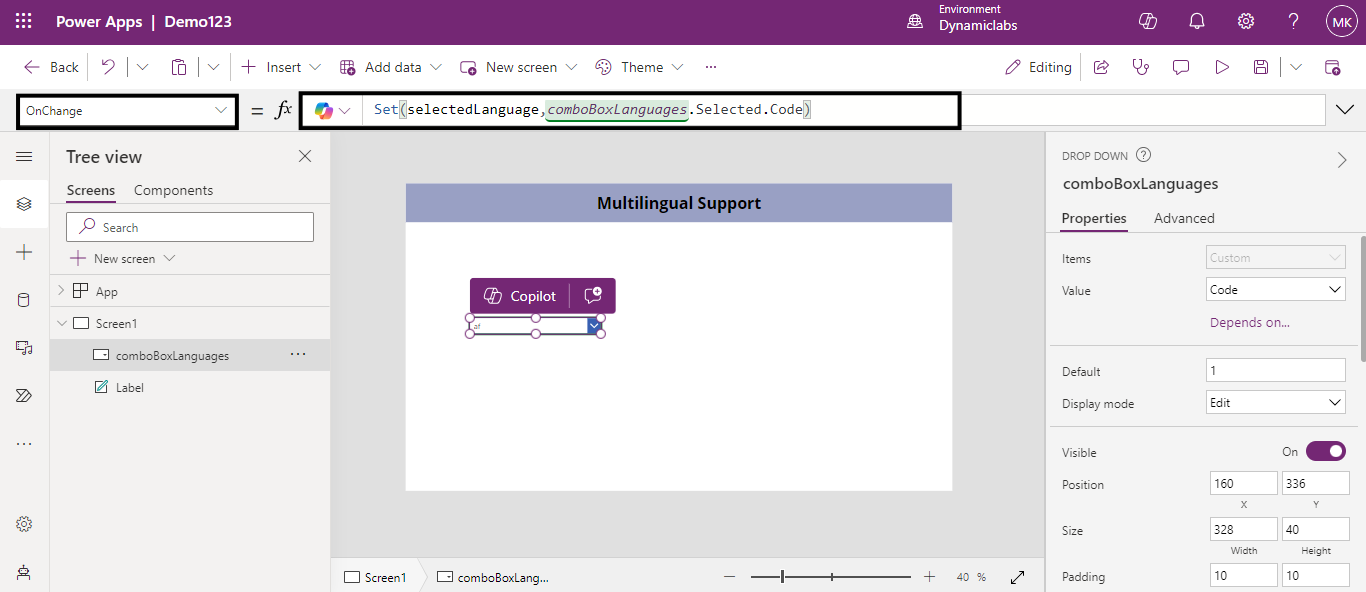
Task: Adjust the canvas zoom slider
Action: (x=783, y=577)
